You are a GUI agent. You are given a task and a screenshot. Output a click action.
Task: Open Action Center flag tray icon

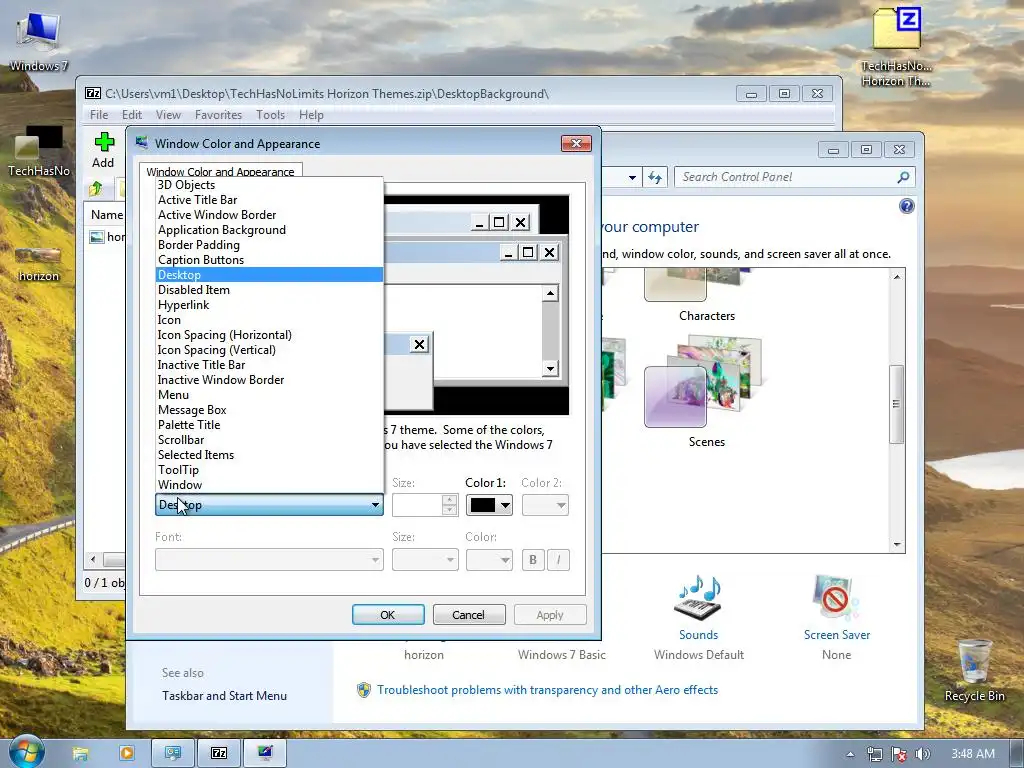click(899, 754)
